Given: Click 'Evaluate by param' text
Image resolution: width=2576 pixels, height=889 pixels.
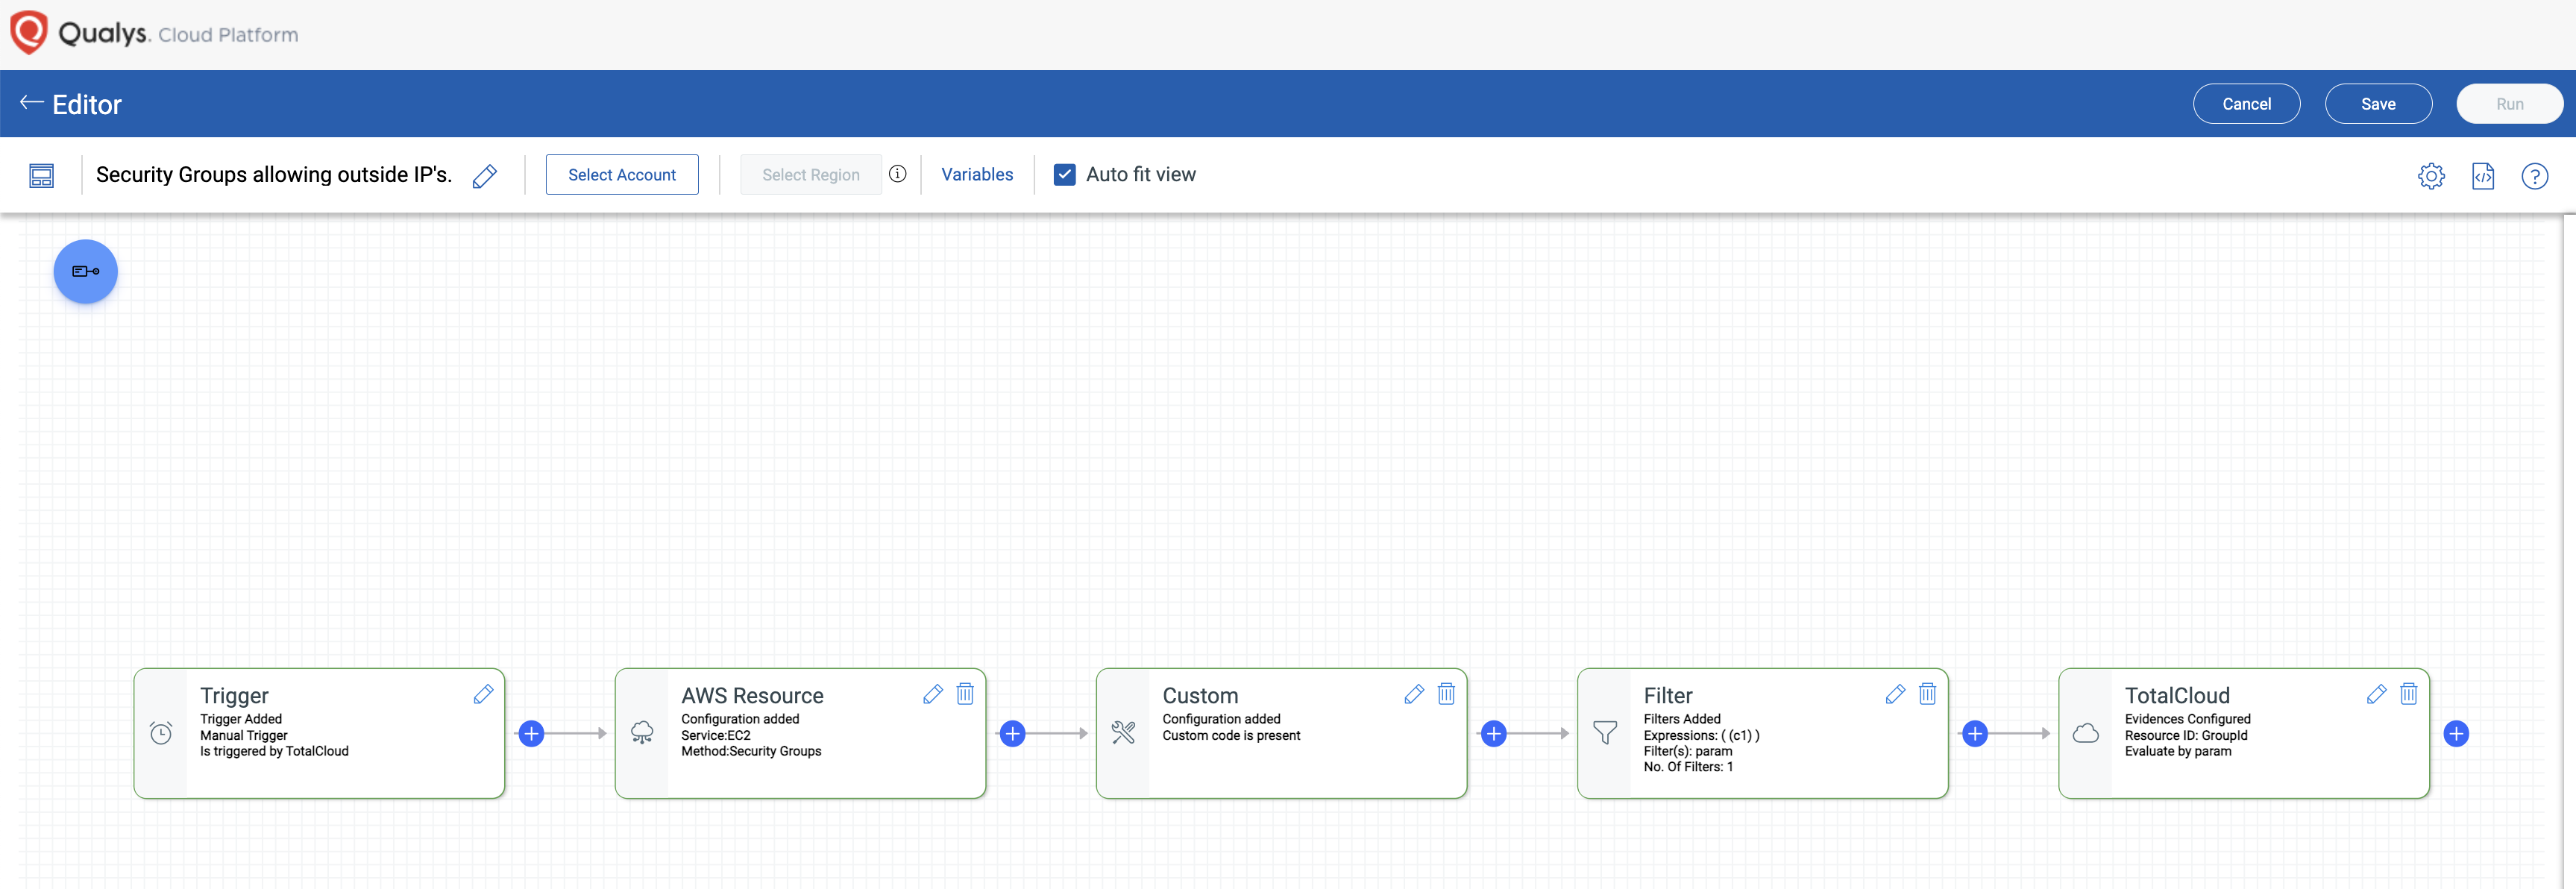Looking at the screenshot, I should pyautogui.click(x=2178, y=751).
